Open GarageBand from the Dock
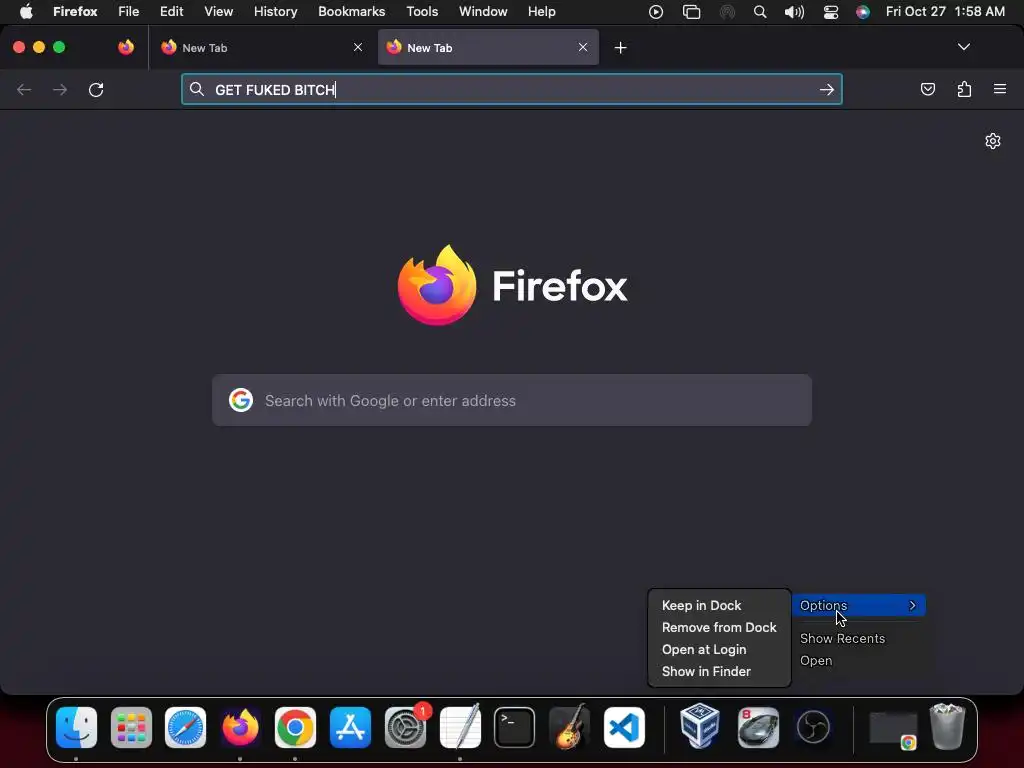 (x=569, y=727)
